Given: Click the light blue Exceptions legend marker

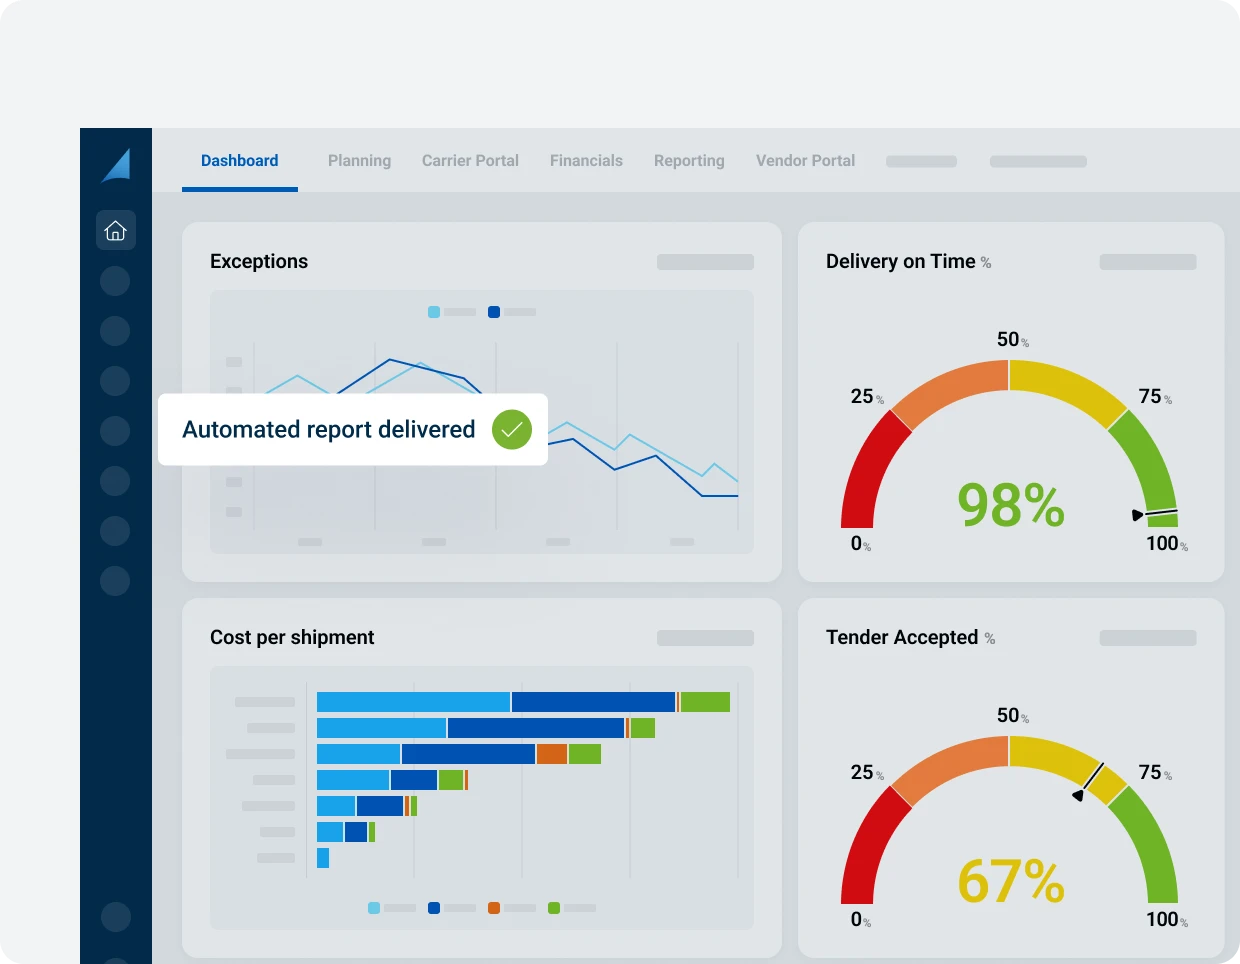Looking at the screenshot, I should (x=434, y=312).
